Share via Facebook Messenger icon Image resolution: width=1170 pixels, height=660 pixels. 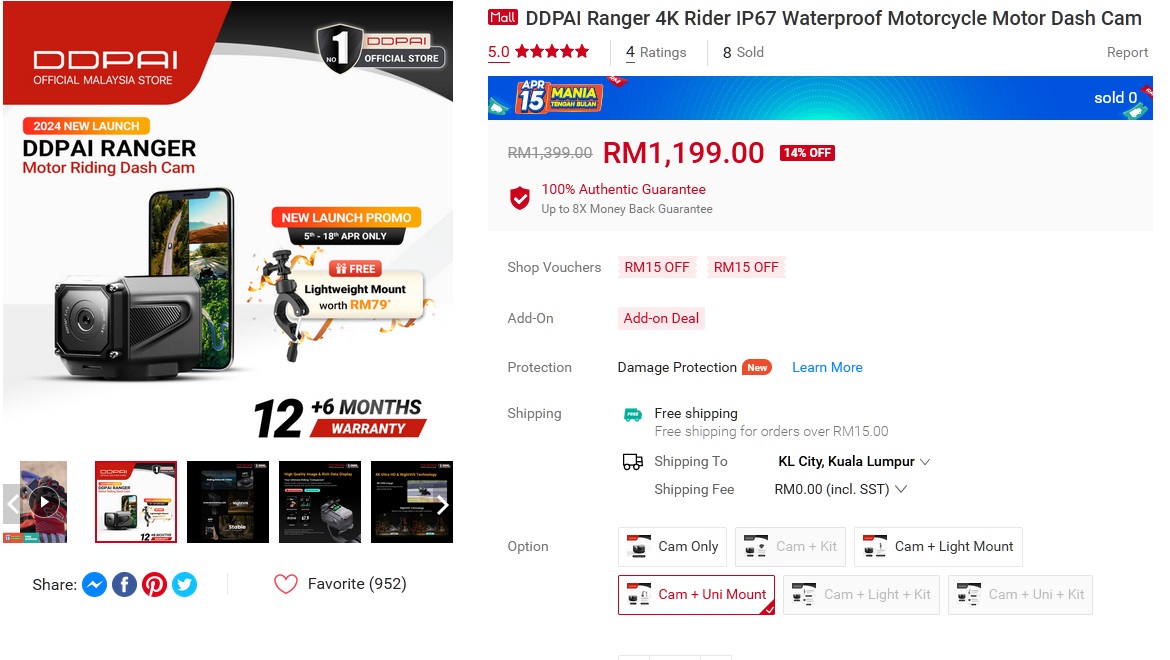coord(94,585)
